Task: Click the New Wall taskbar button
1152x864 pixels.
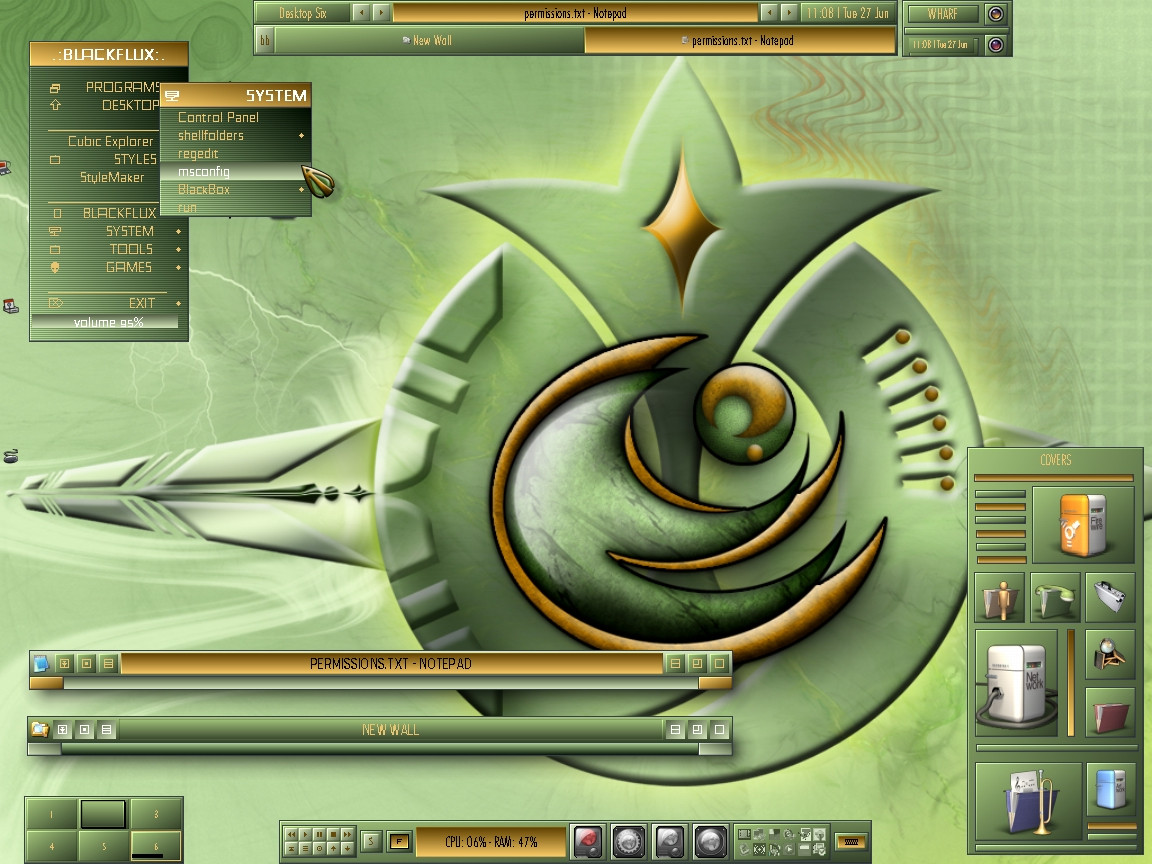Action: [x=429, y=40]
